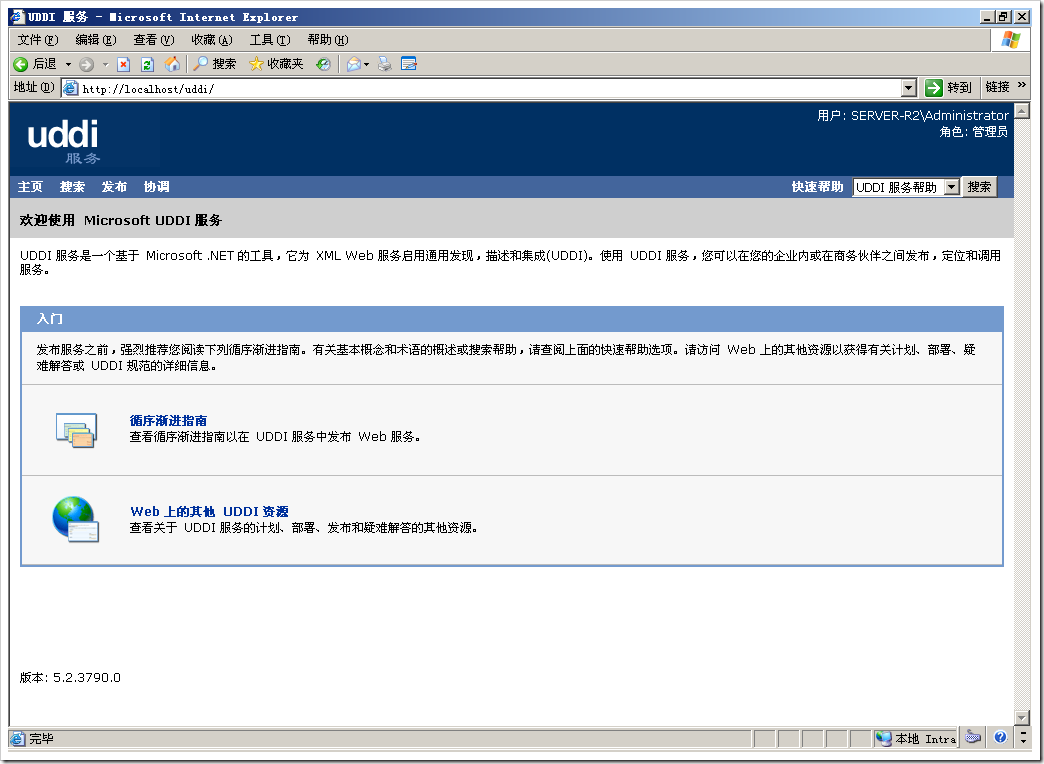Viewport: 1044px width, 764px height.
Task: Click 查看循序渐进指南 description text
Action: tap(274, 437)
